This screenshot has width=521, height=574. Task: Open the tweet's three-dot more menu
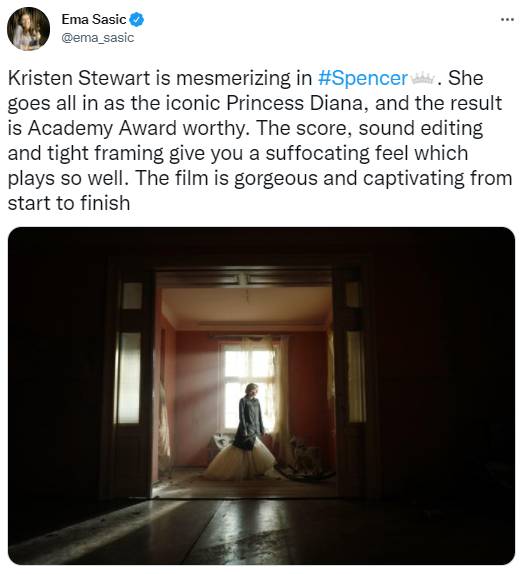507,20
